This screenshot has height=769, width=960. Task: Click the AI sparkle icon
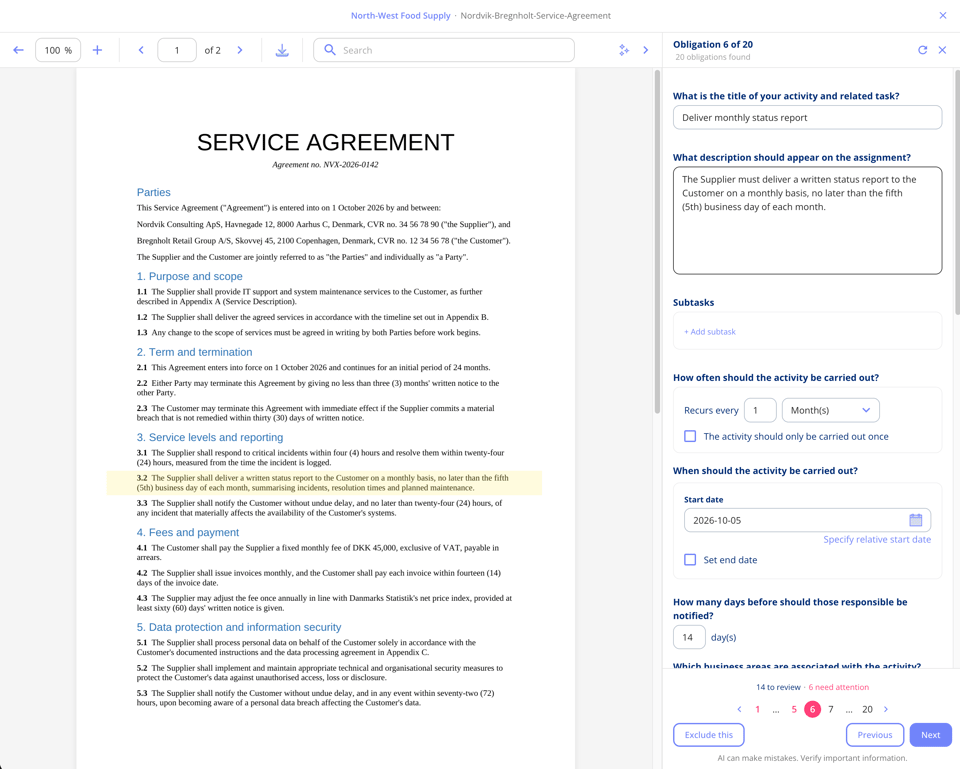pos(624,50)
